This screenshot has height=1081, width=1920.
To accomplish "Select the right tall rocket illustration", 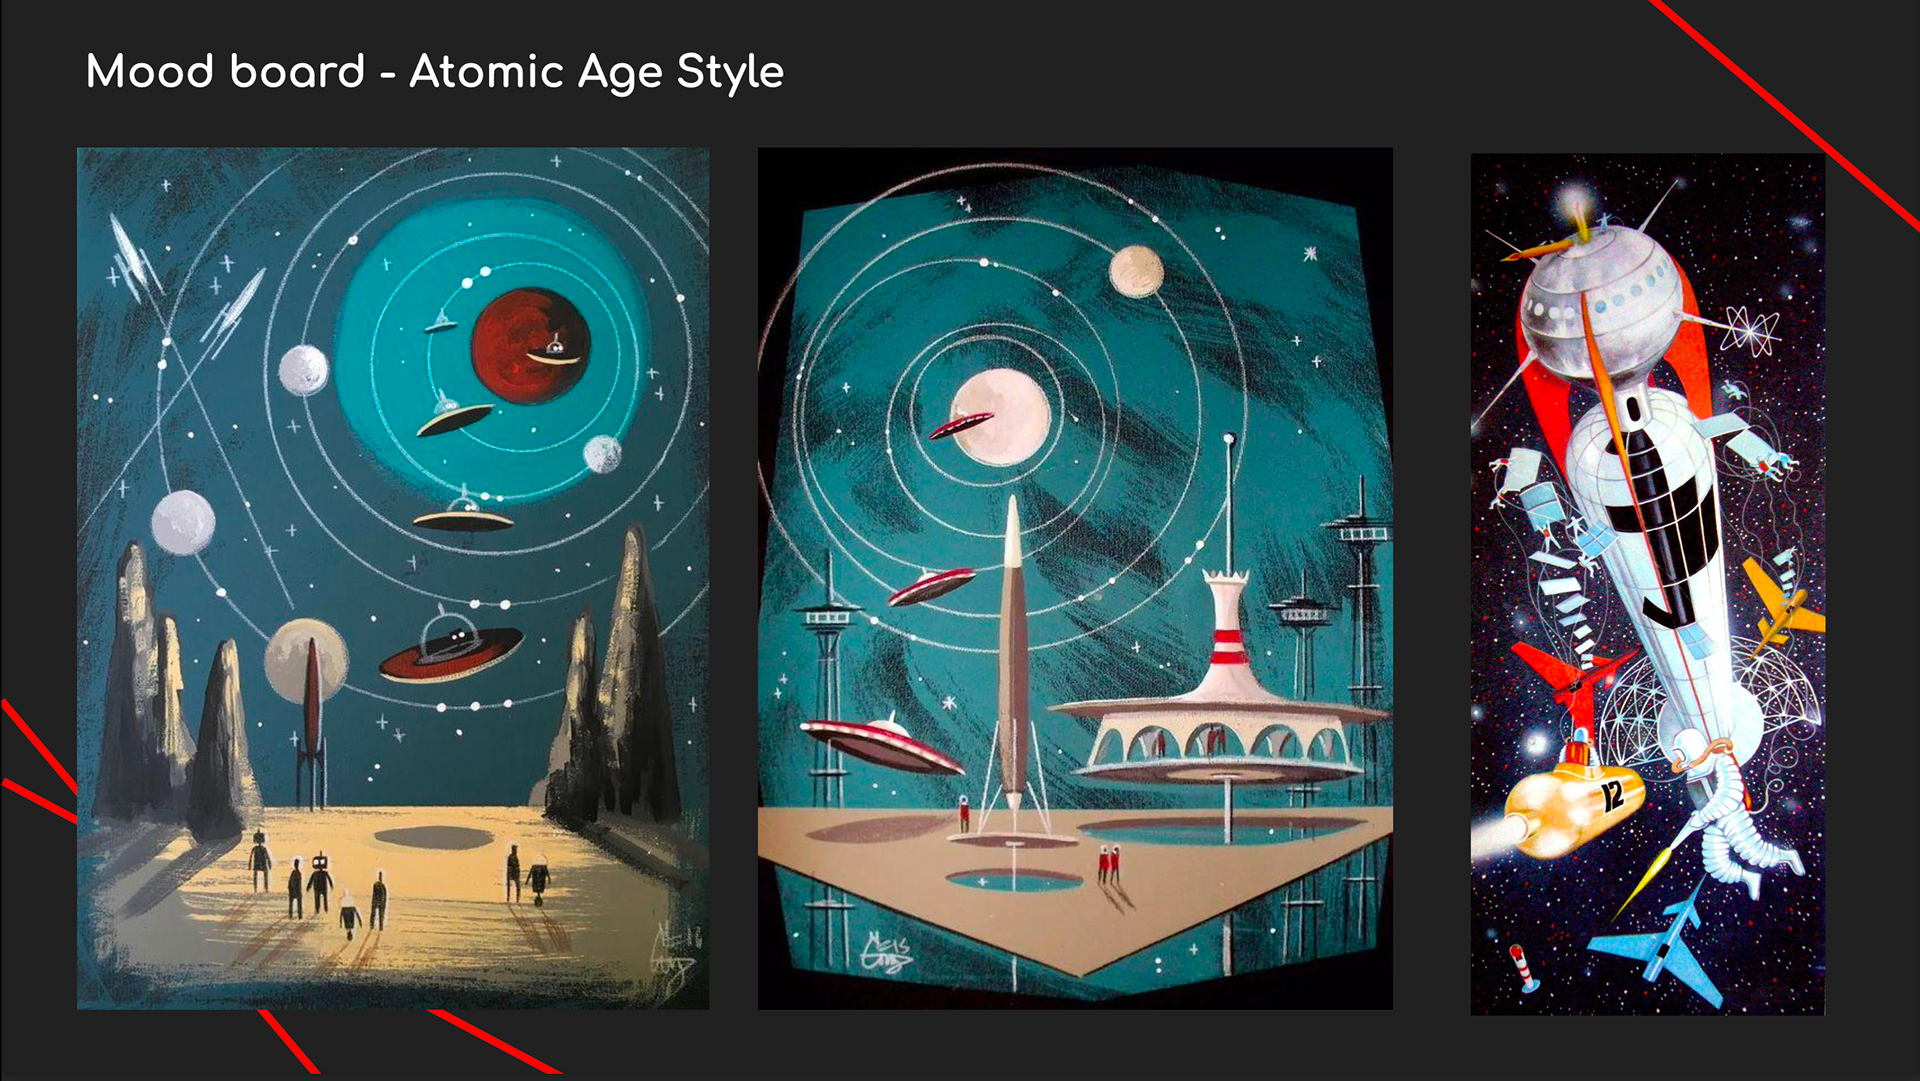I will coord(1647,584).
